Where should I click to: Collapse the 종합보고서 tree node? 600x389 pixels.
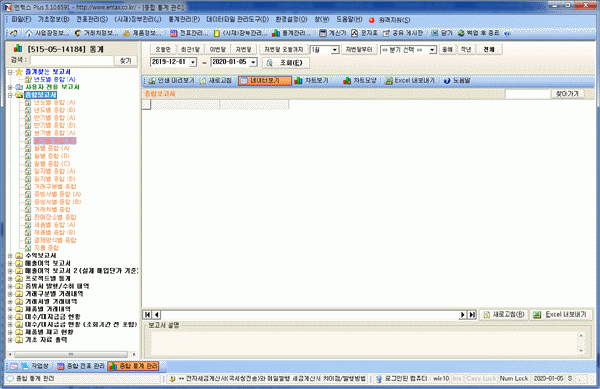click(x=10, y=95)
